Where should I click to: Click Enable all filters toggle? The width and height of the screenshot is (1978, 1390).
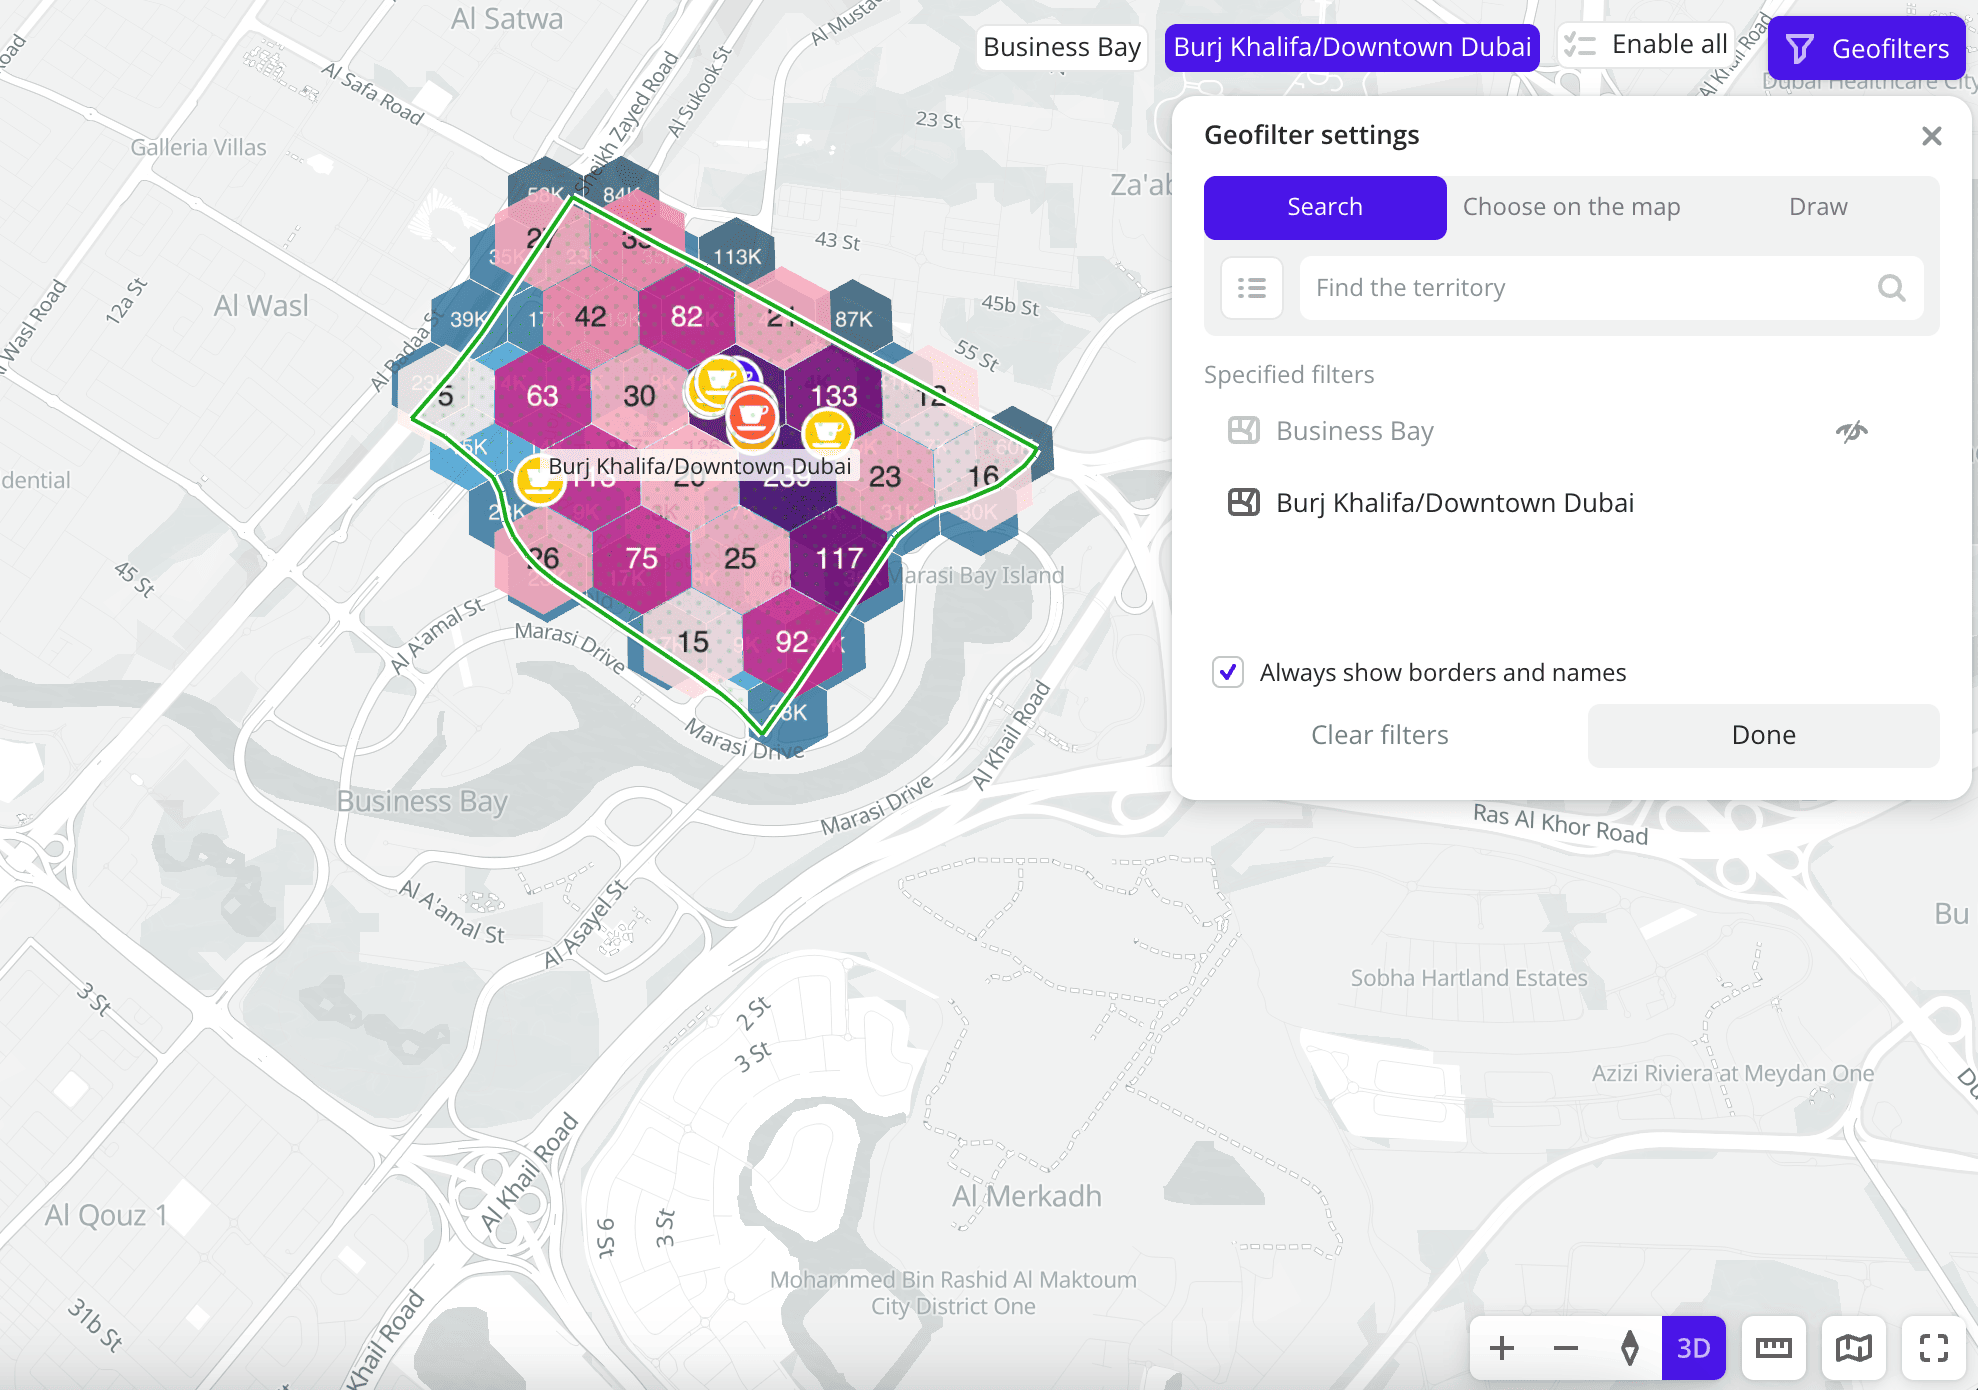pyautogui.click(x=1646, y=45)
